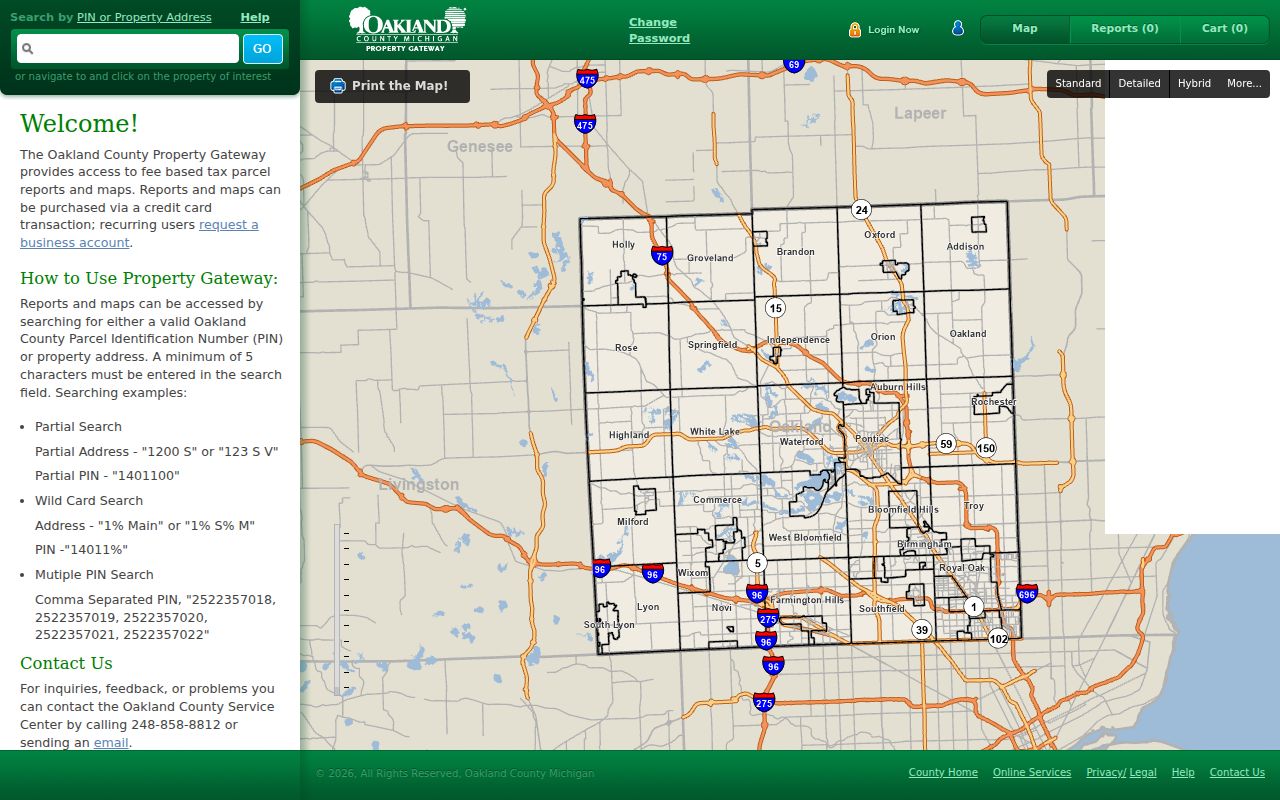Click the Waterford label on the map
Image resolution: width=1280 pixels, height=800 pixels.
(801, 442)
